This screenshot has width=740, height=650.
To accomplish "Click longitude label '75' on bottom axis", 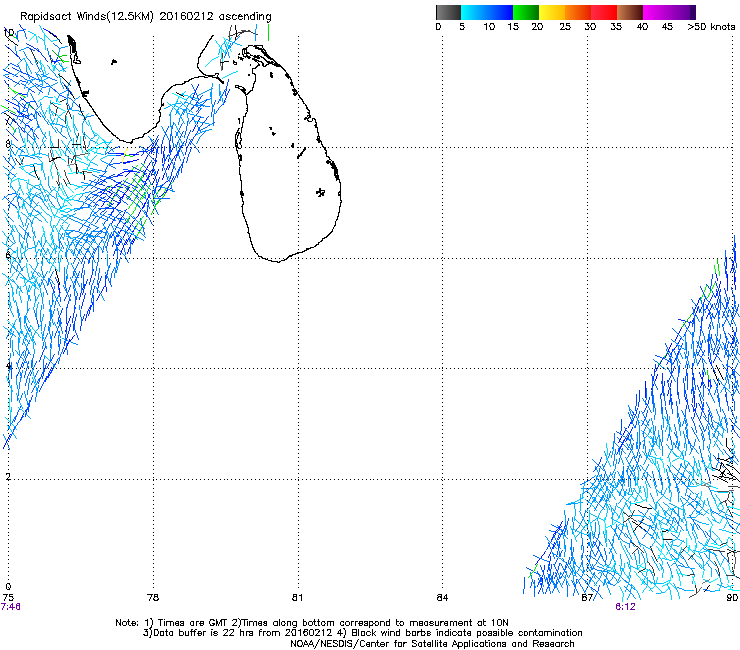I will pyautogui.click(x=8, y=598).
